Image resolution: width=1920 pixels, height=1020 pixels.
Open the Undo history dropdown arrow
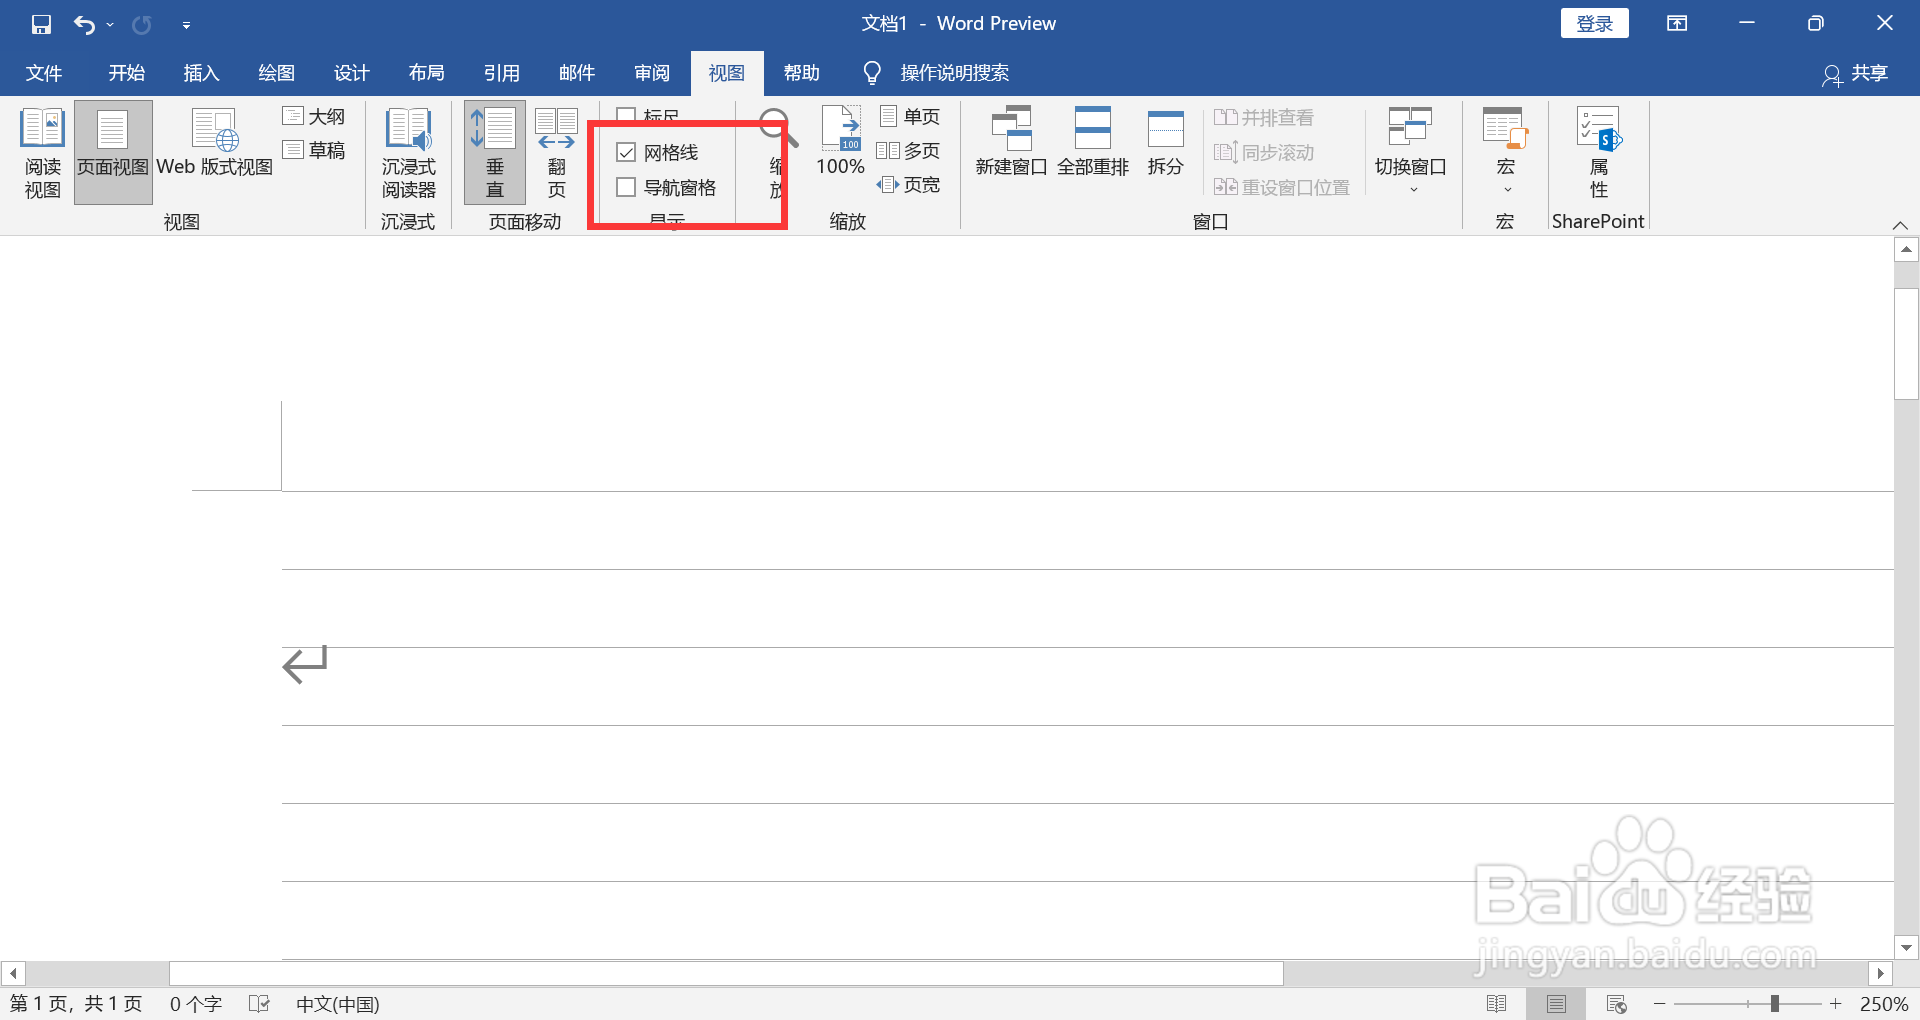[110, 25]
